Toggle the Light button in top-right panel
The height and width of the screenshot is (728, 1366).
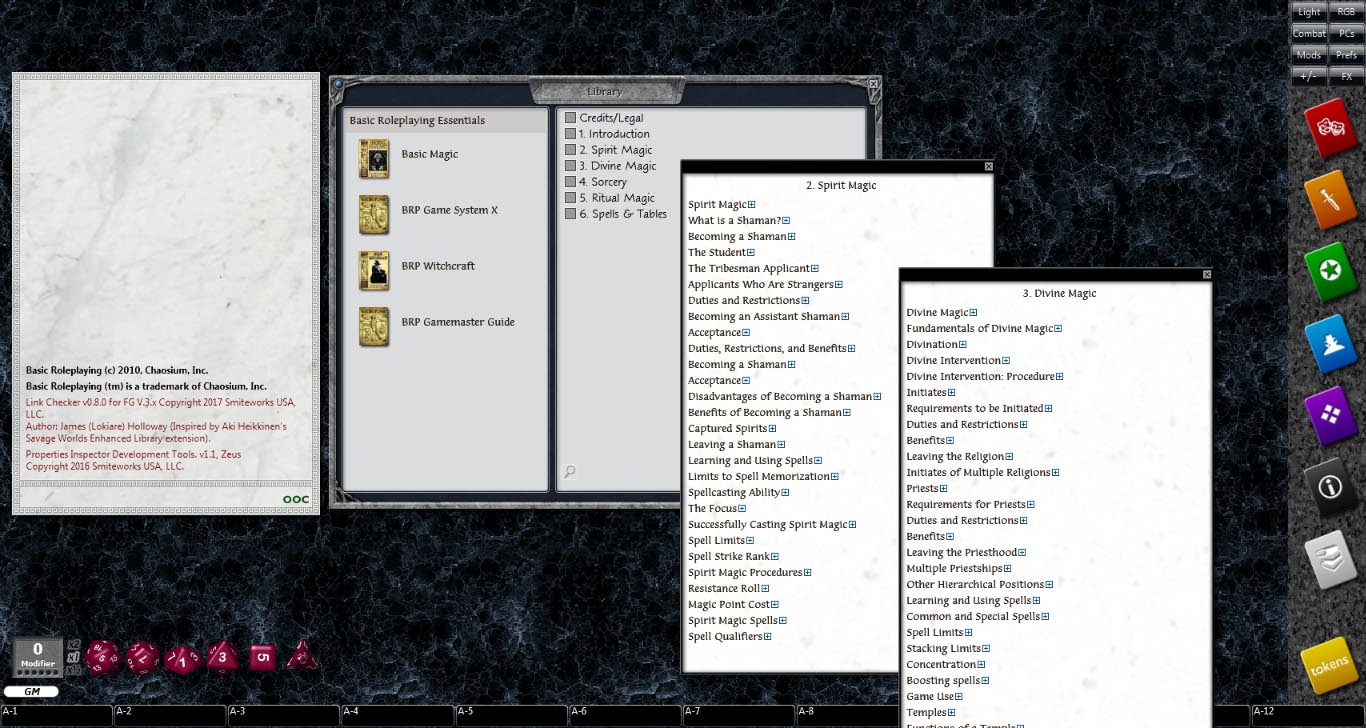click(1309, 12)
